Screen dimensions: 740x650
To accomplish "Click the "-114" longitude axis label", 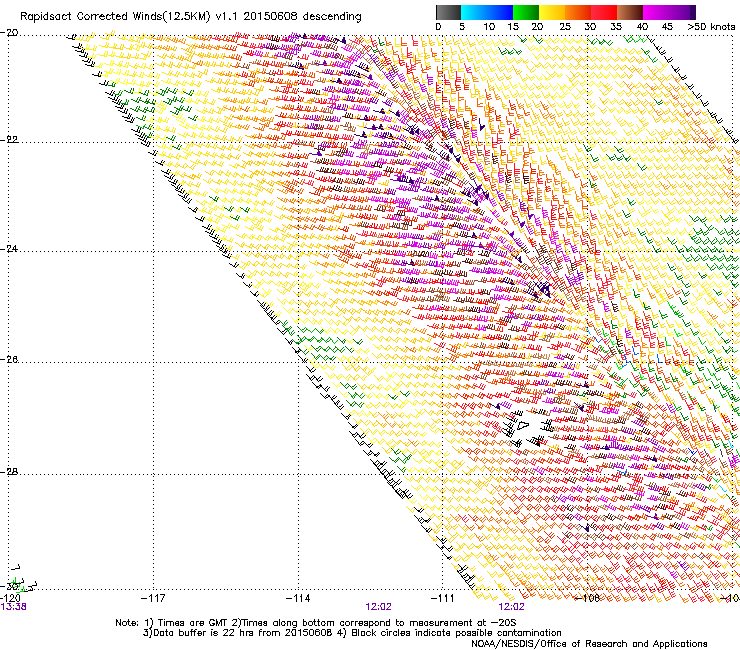I will (298, 598).
